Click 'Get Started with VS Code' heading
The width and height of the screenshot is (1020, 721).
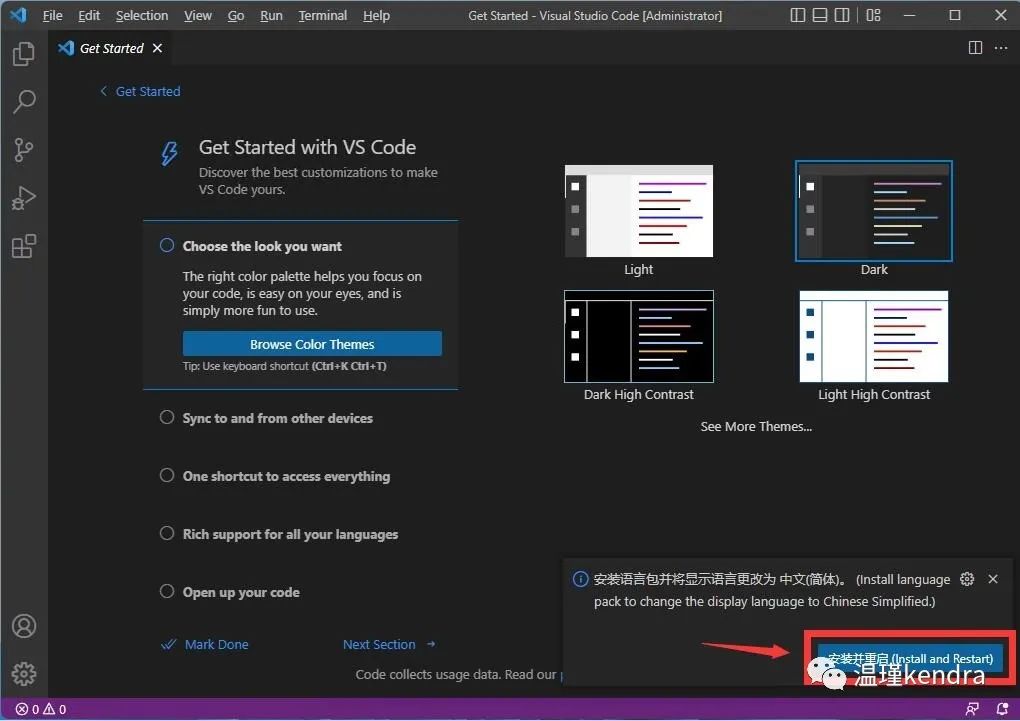pos(307,148)
